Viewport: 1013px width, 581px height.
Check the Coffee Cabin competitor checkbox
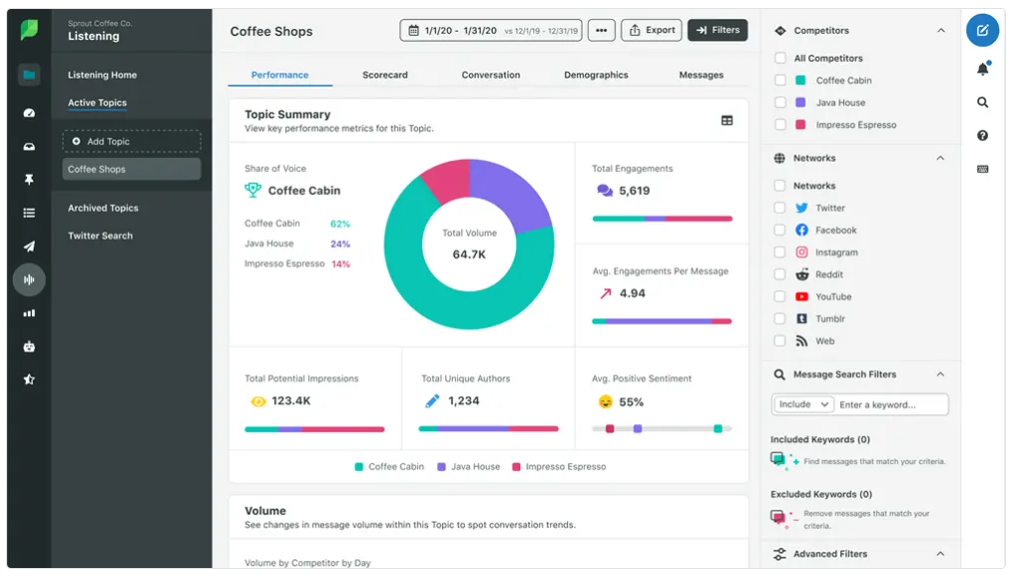780,80
